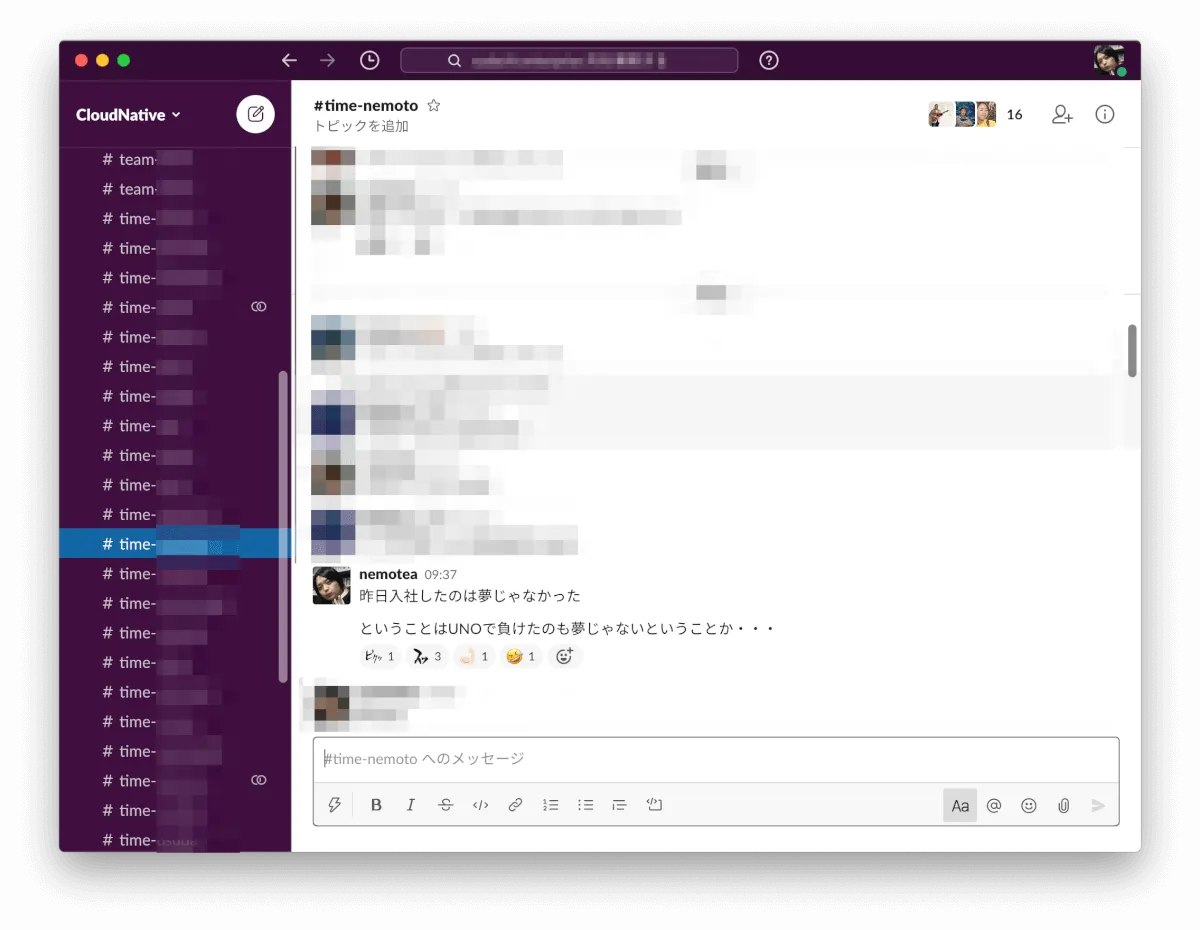Insert a link using the link icon
The height and width of the screenshot is (930, 1200).
515,805
